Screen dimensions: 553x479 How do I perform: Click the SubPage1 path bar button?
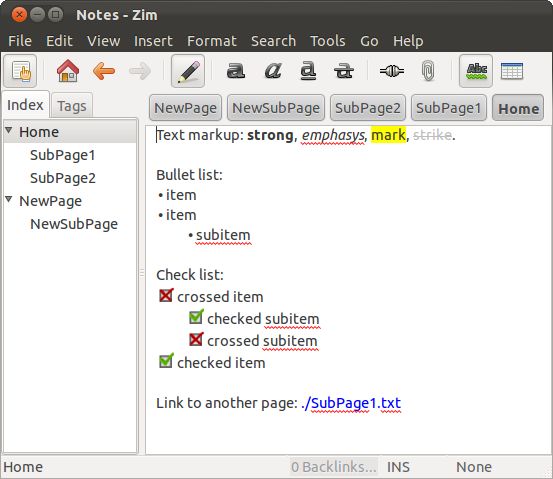pyautogui.click(x=449, y=108)
